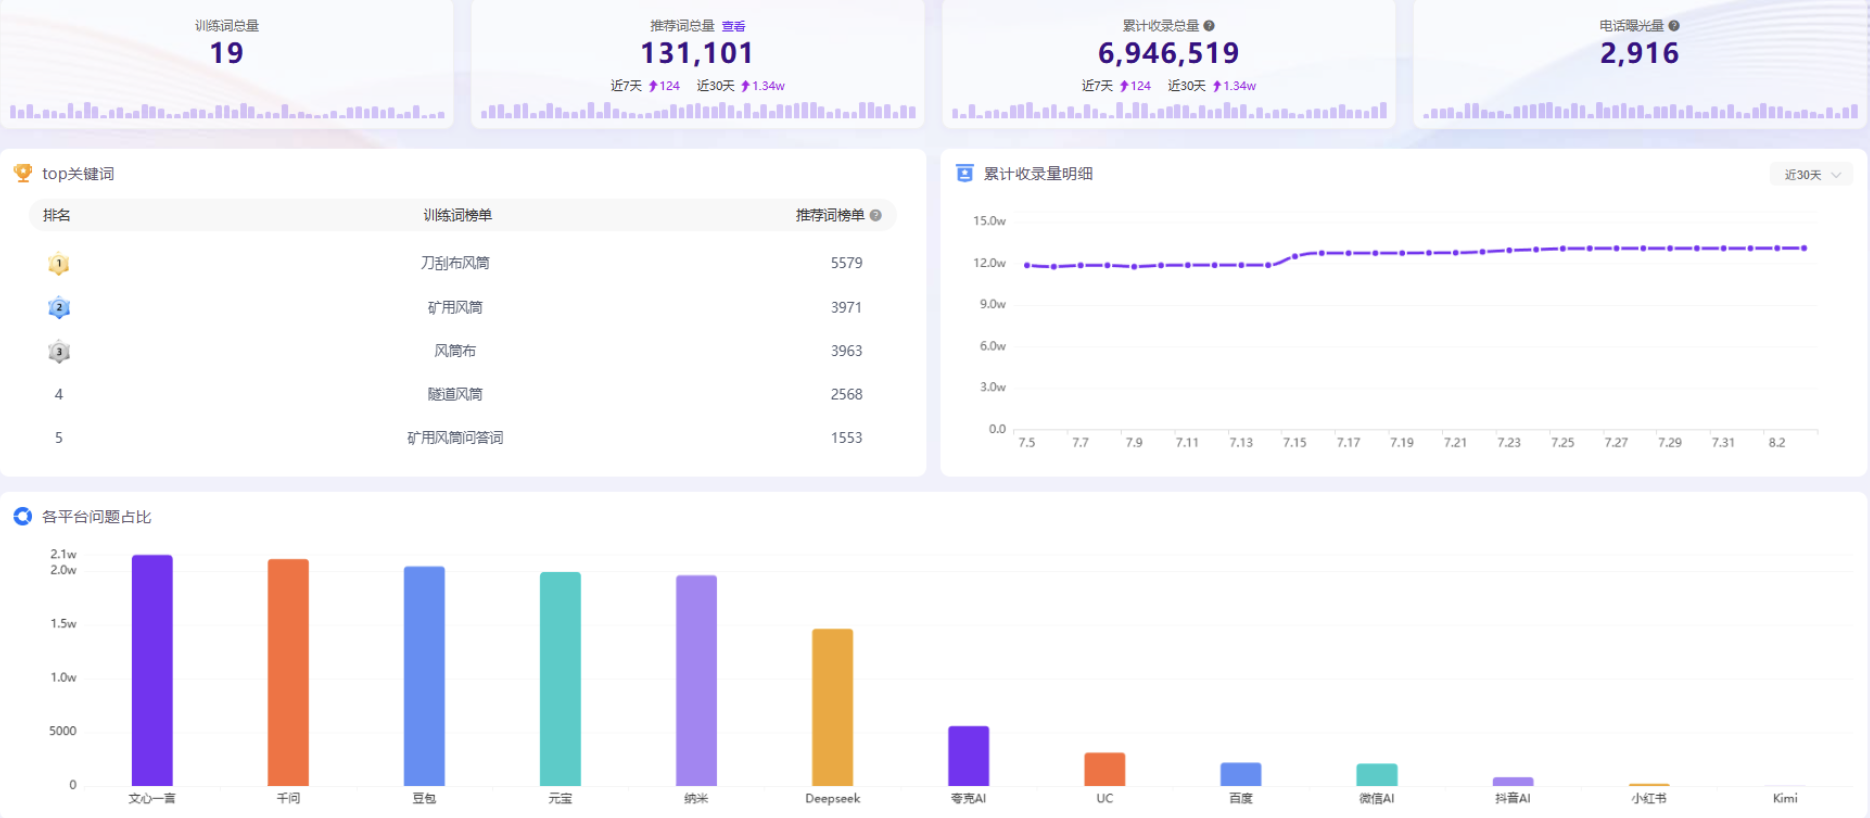
Task: Select the keyword 矿用风筒问答词
Action: 455,438
